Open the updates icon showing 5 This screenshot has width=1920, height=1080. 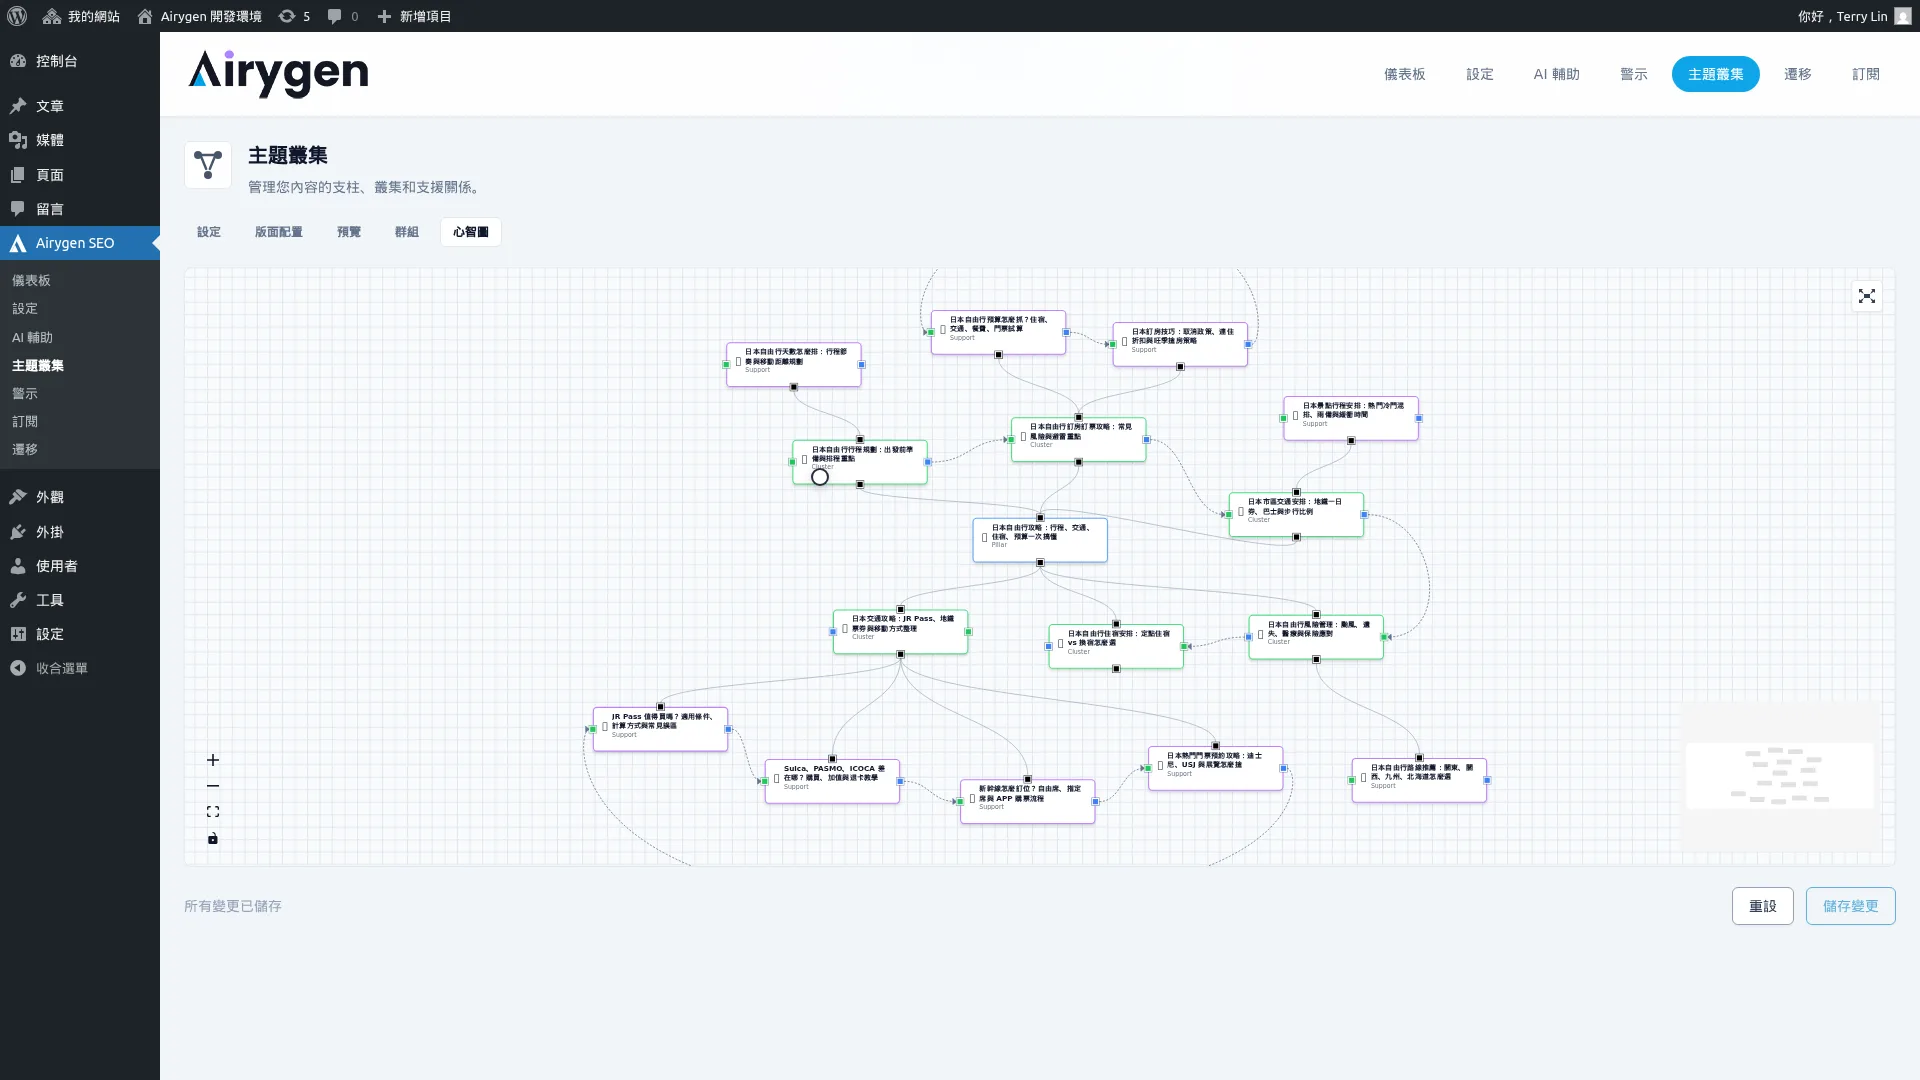294,16
